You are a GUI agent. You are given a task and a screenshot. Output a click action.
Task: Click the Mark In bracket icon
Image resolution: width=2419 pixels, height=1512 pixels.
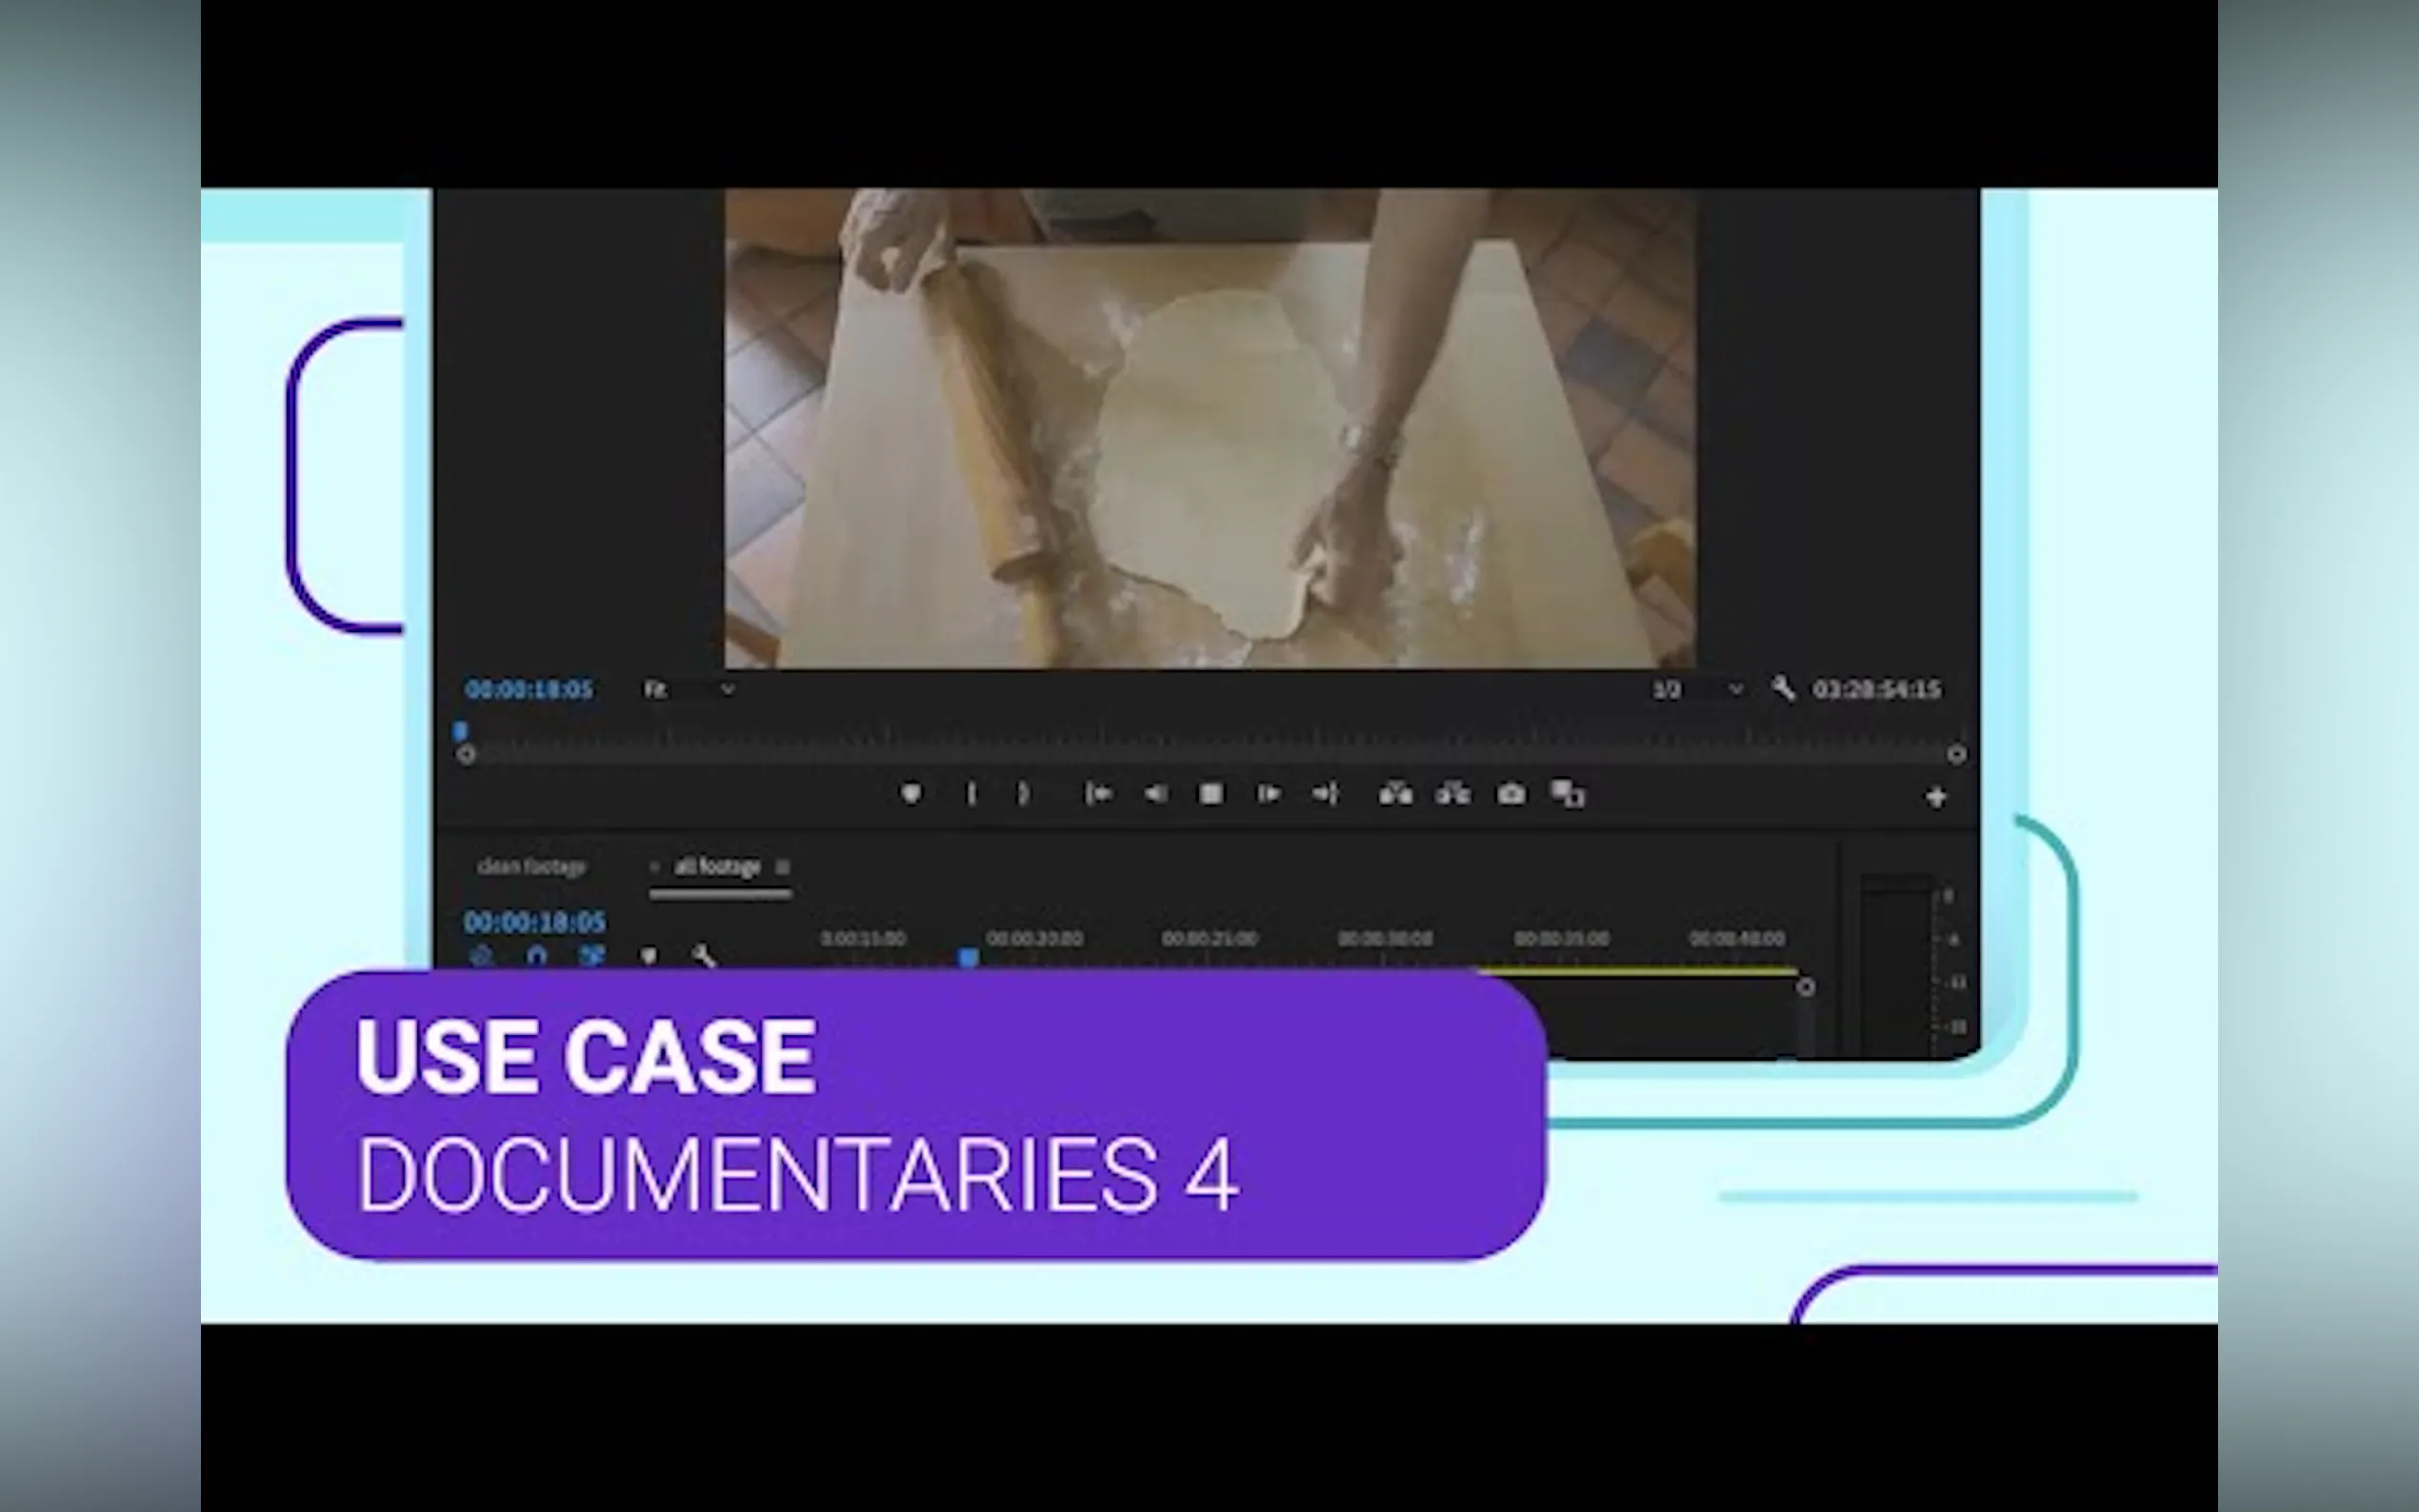pyautogui.click(x=970, y=794)
